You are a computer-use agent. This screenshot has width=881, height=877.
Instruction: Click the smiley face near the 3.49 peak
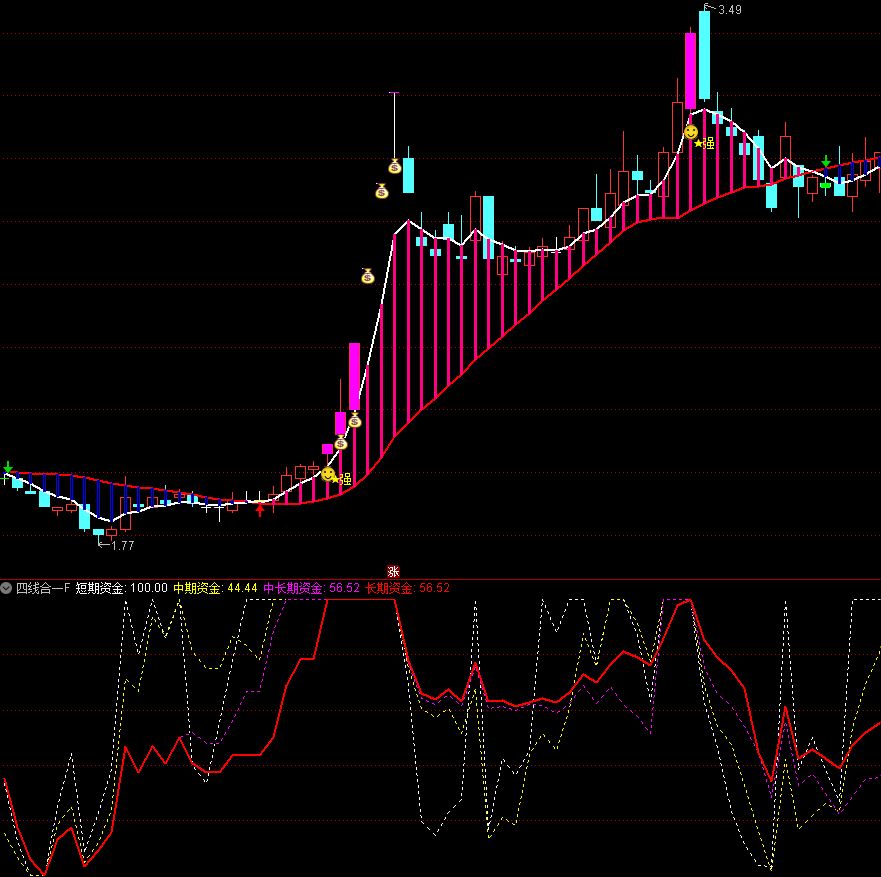691,132
